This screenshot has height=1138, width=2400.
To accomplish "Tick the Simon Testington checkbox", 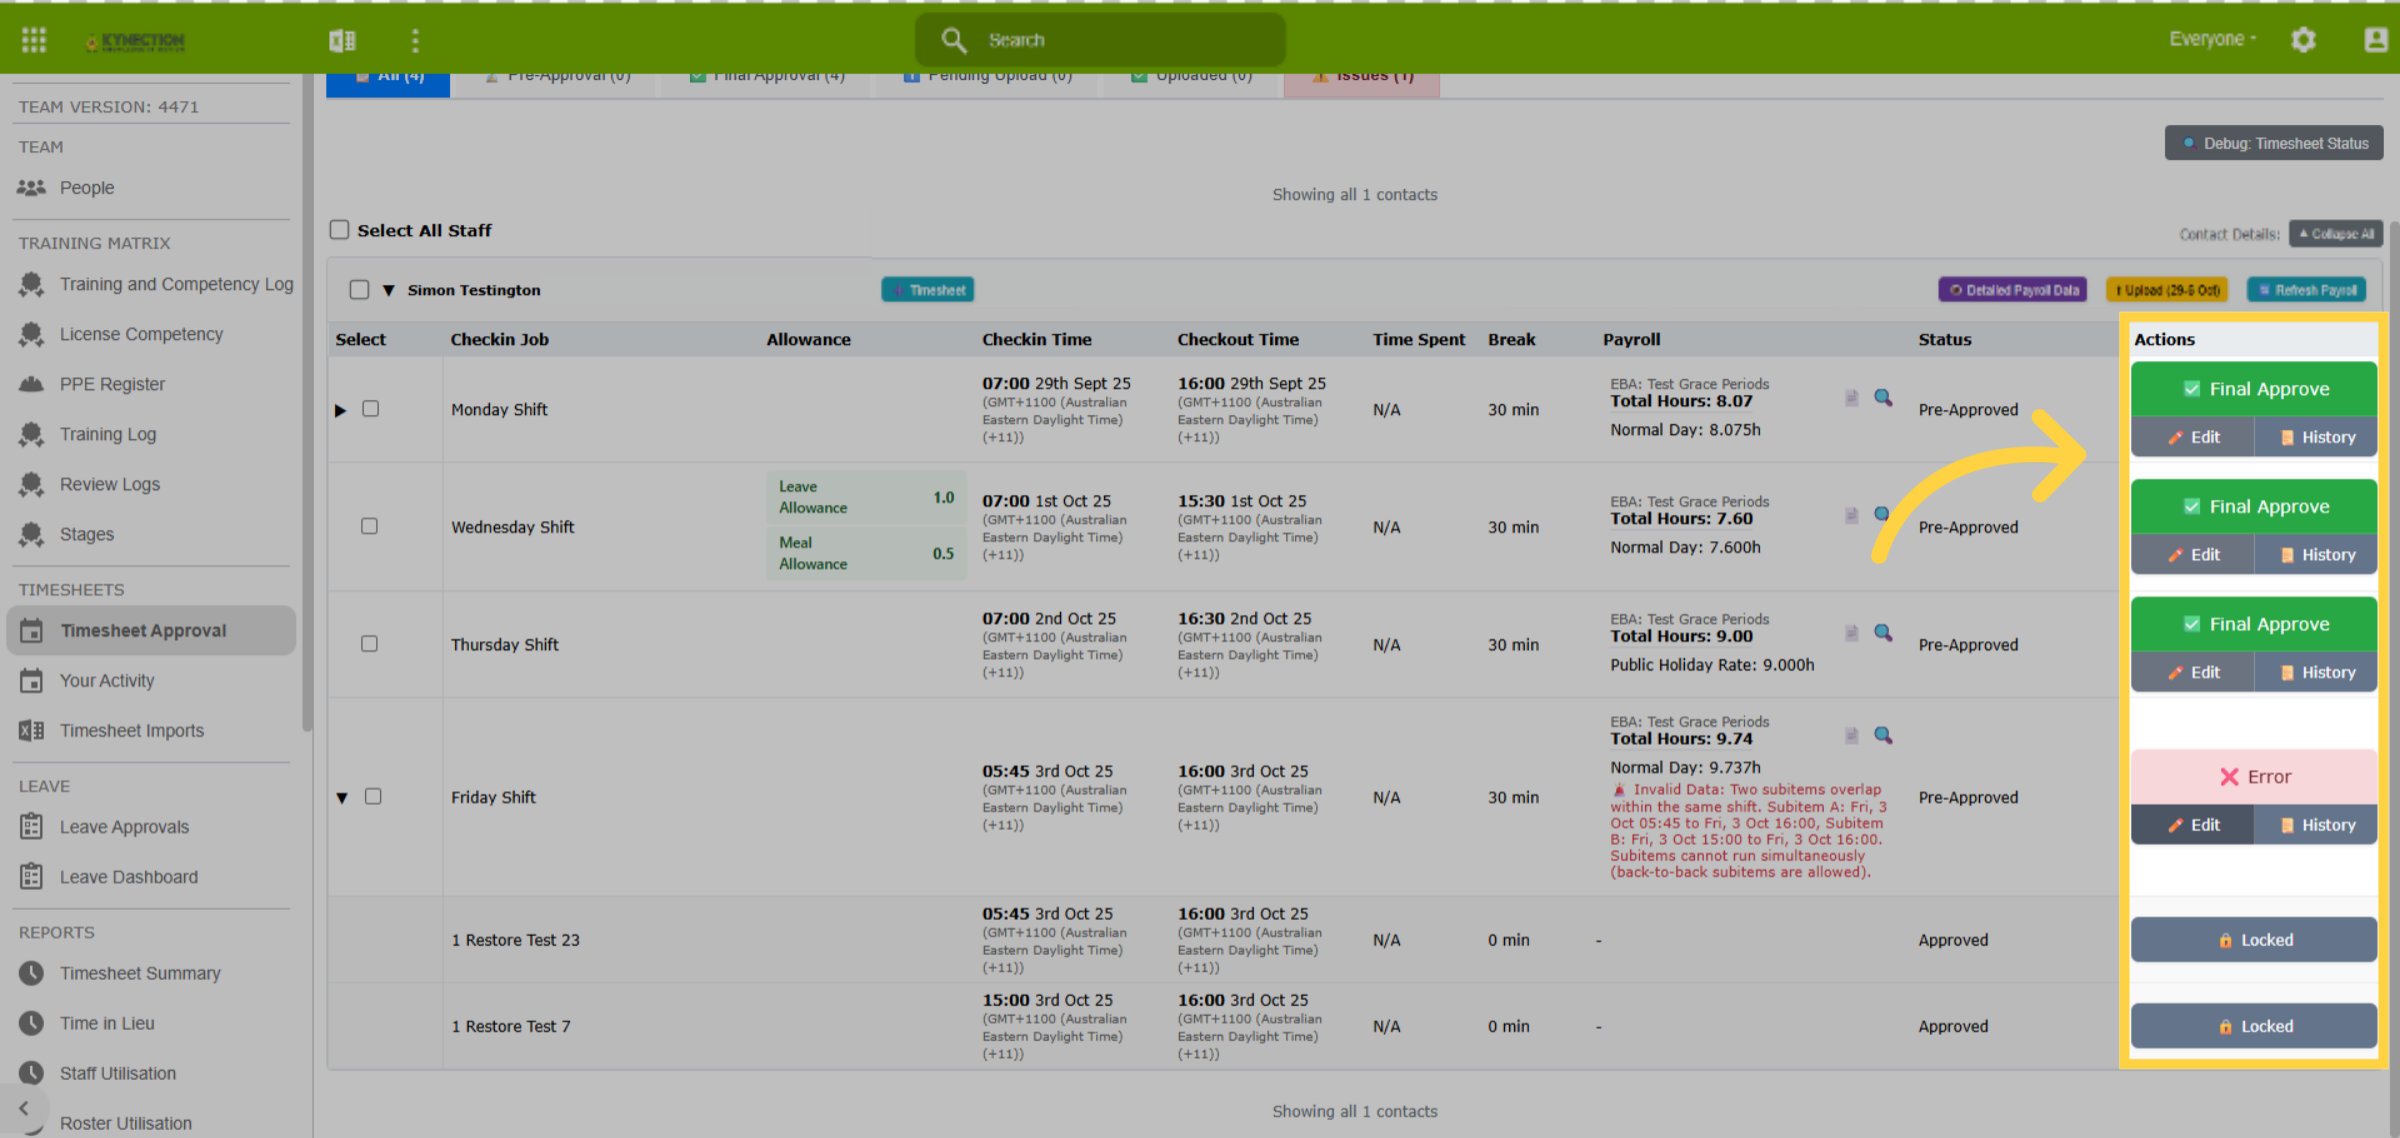I will pos(359,290).
